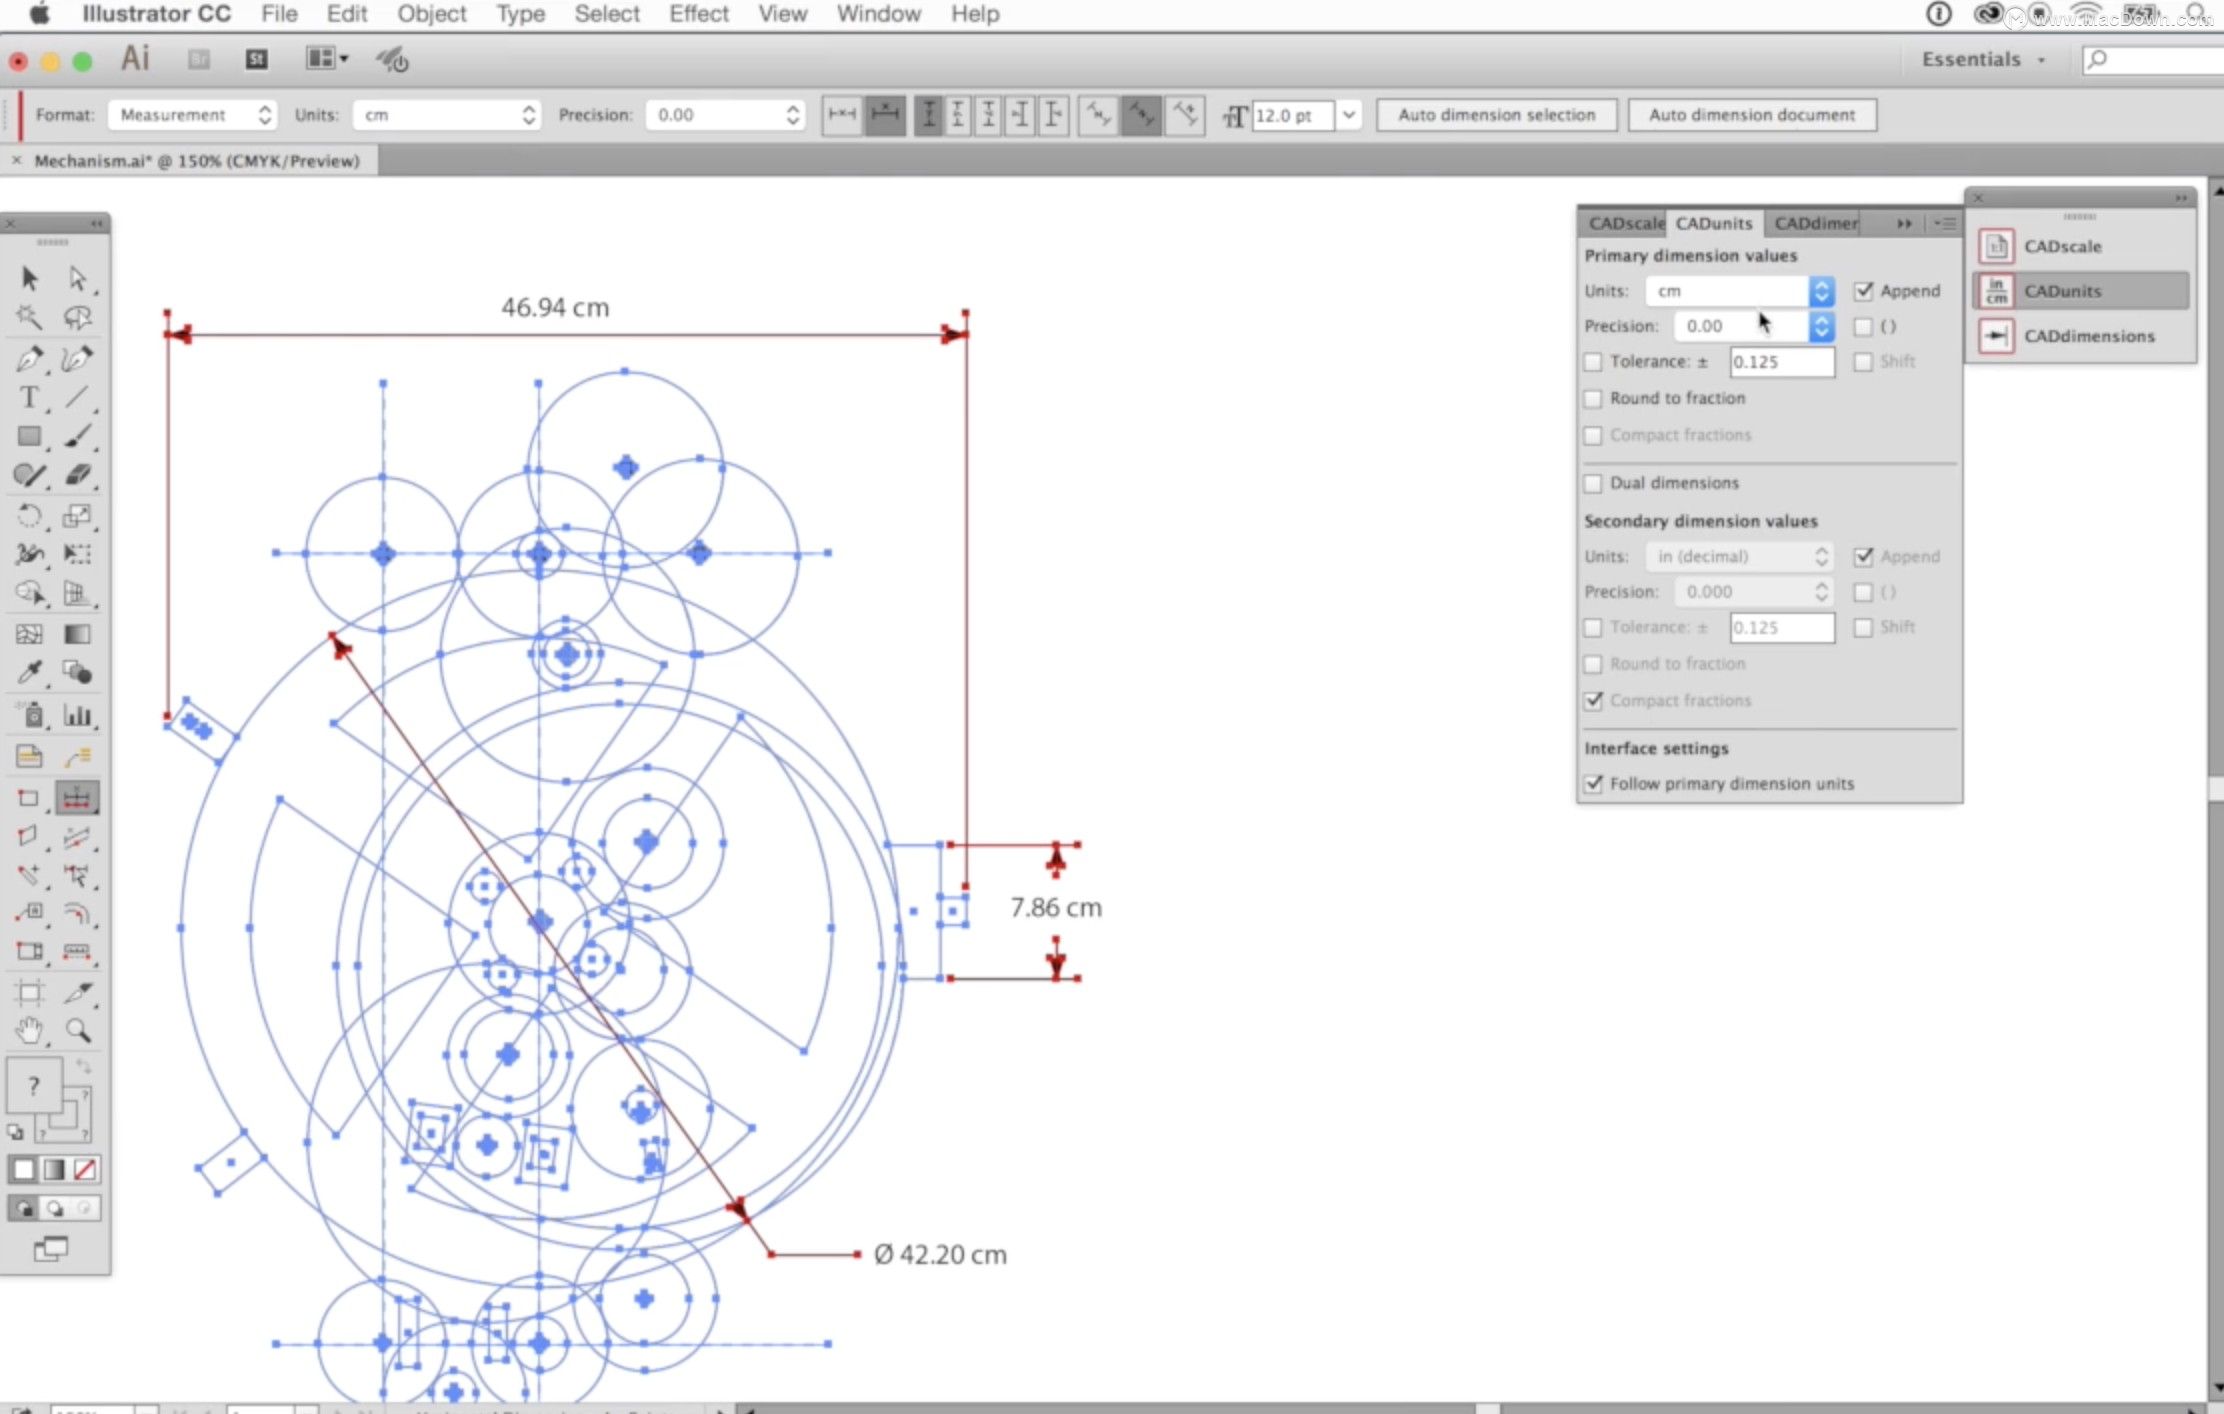
Task: Uncheck Follow primary dimension units
Action: click(1593, 784)
